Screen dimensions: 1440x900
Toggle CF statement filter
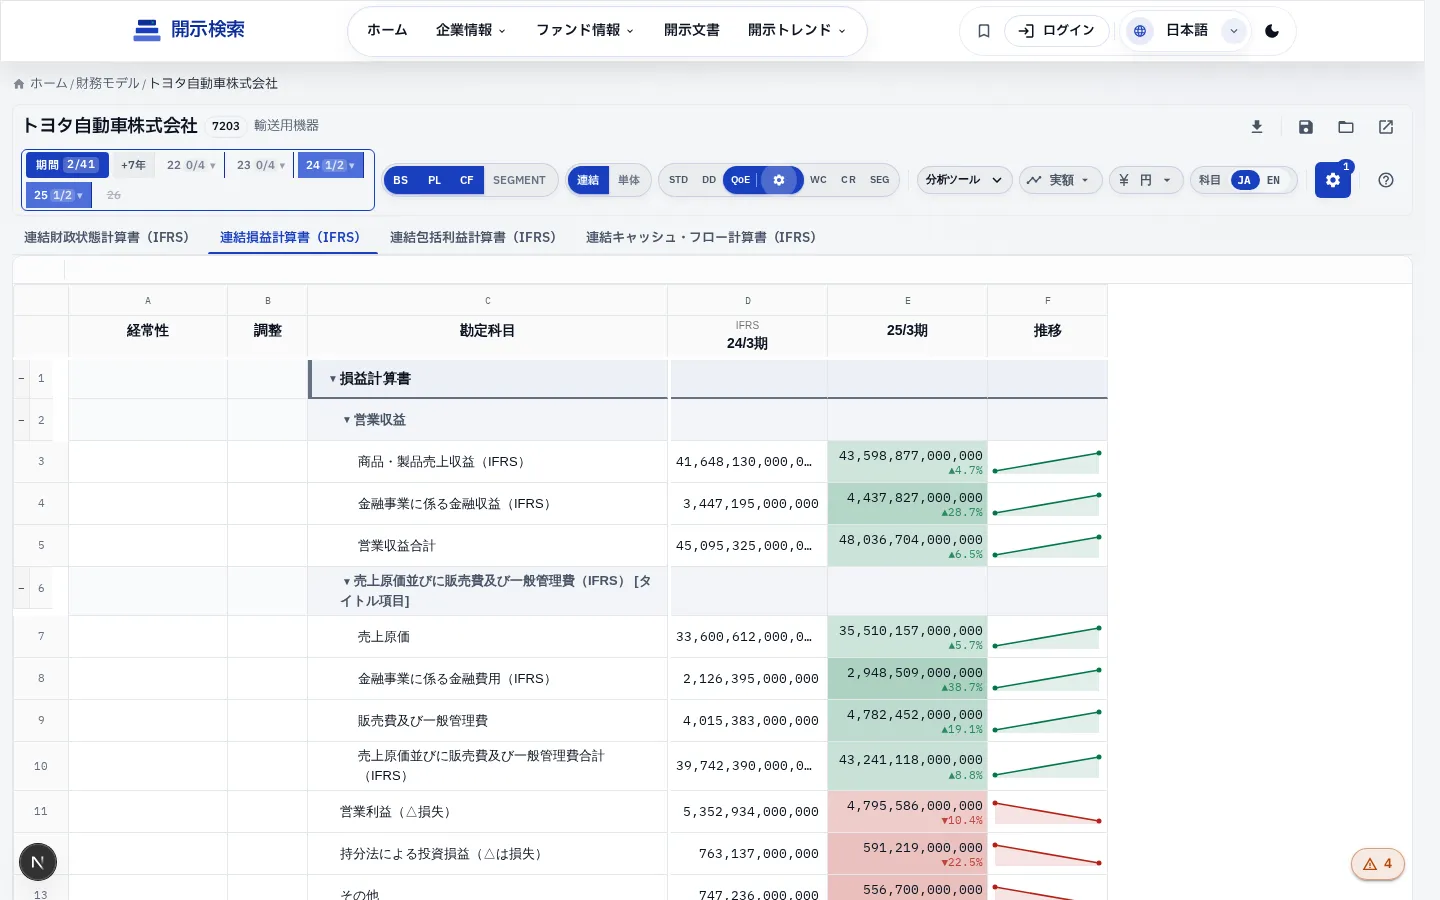(467, 180)
